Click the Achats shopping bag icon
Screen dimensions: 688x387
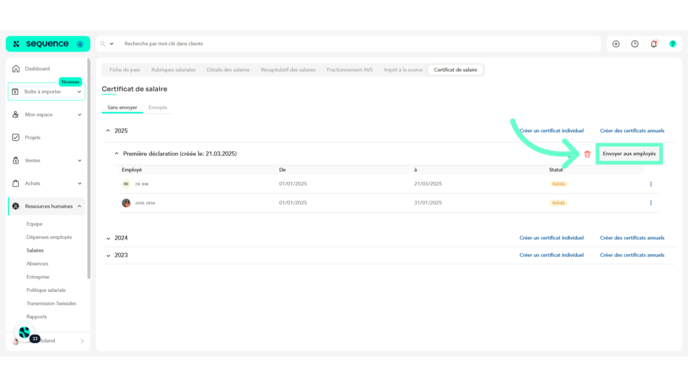[16, 183]
